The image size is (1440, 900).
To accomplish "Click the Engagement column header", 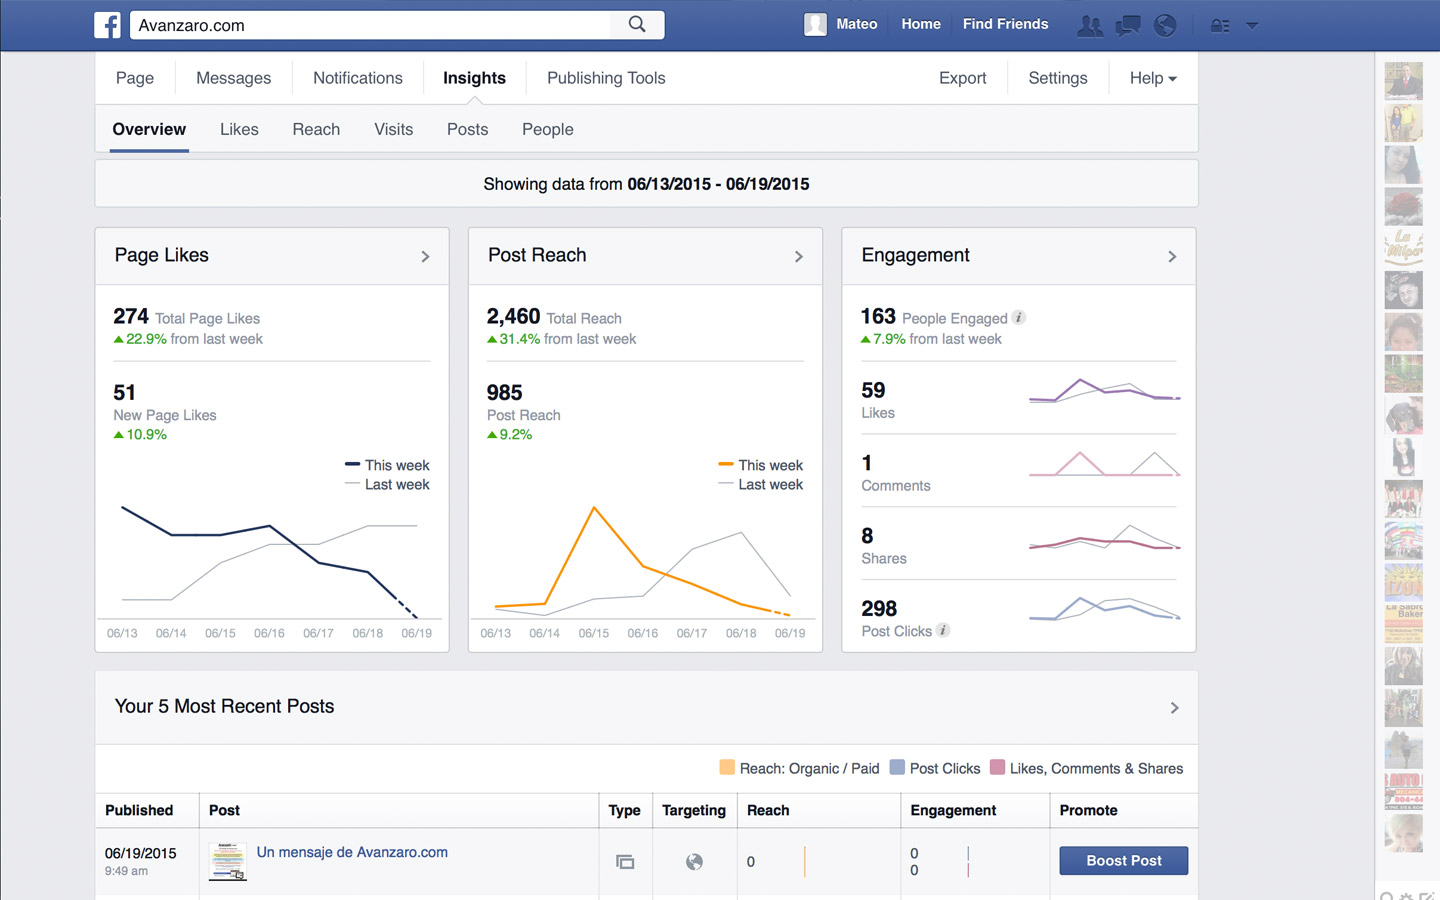I will 953,810.
